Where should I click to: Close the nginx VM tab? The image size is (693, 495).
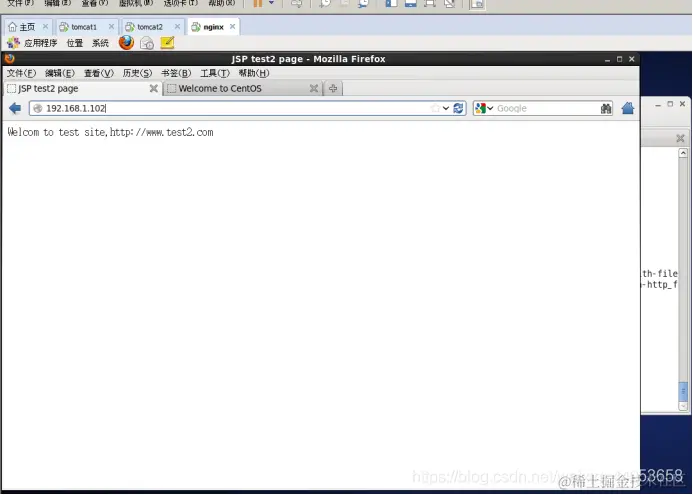click(x=232, y=27)
